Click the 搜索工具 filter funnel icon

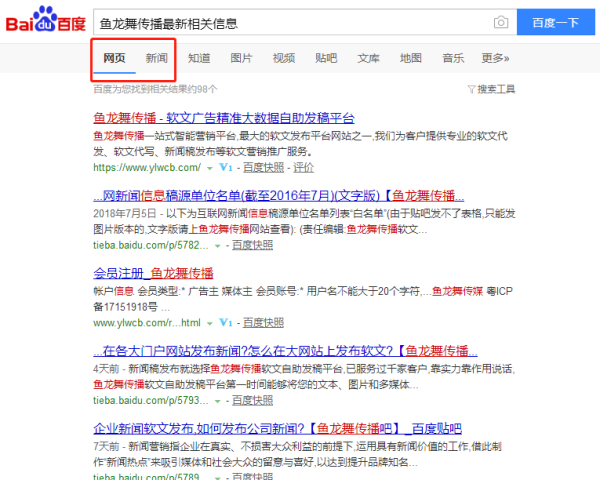click(x=471, y=89)
